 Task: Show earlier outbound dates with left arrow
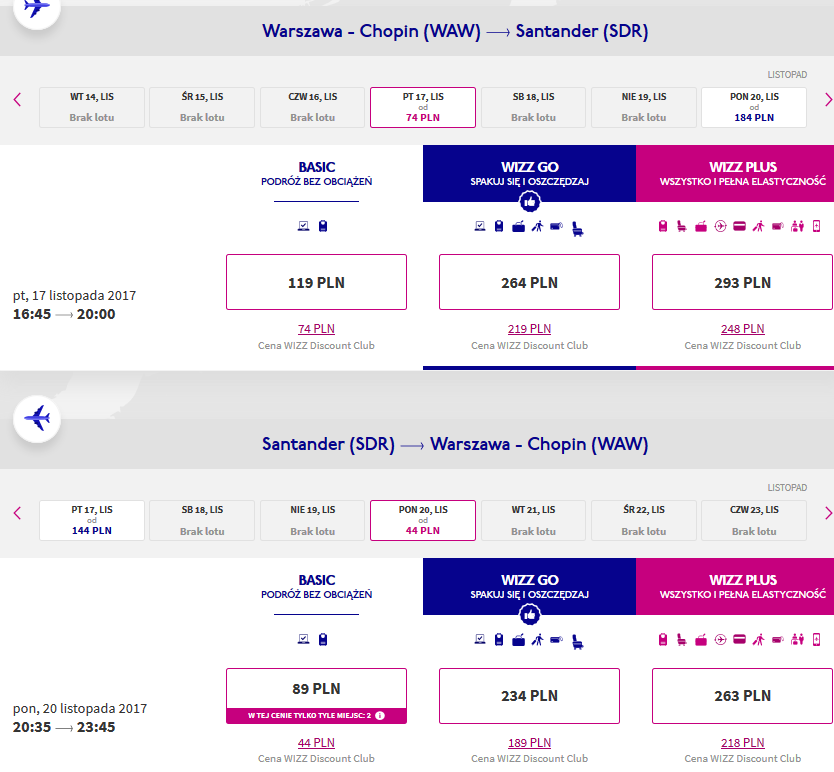[17, 99]
